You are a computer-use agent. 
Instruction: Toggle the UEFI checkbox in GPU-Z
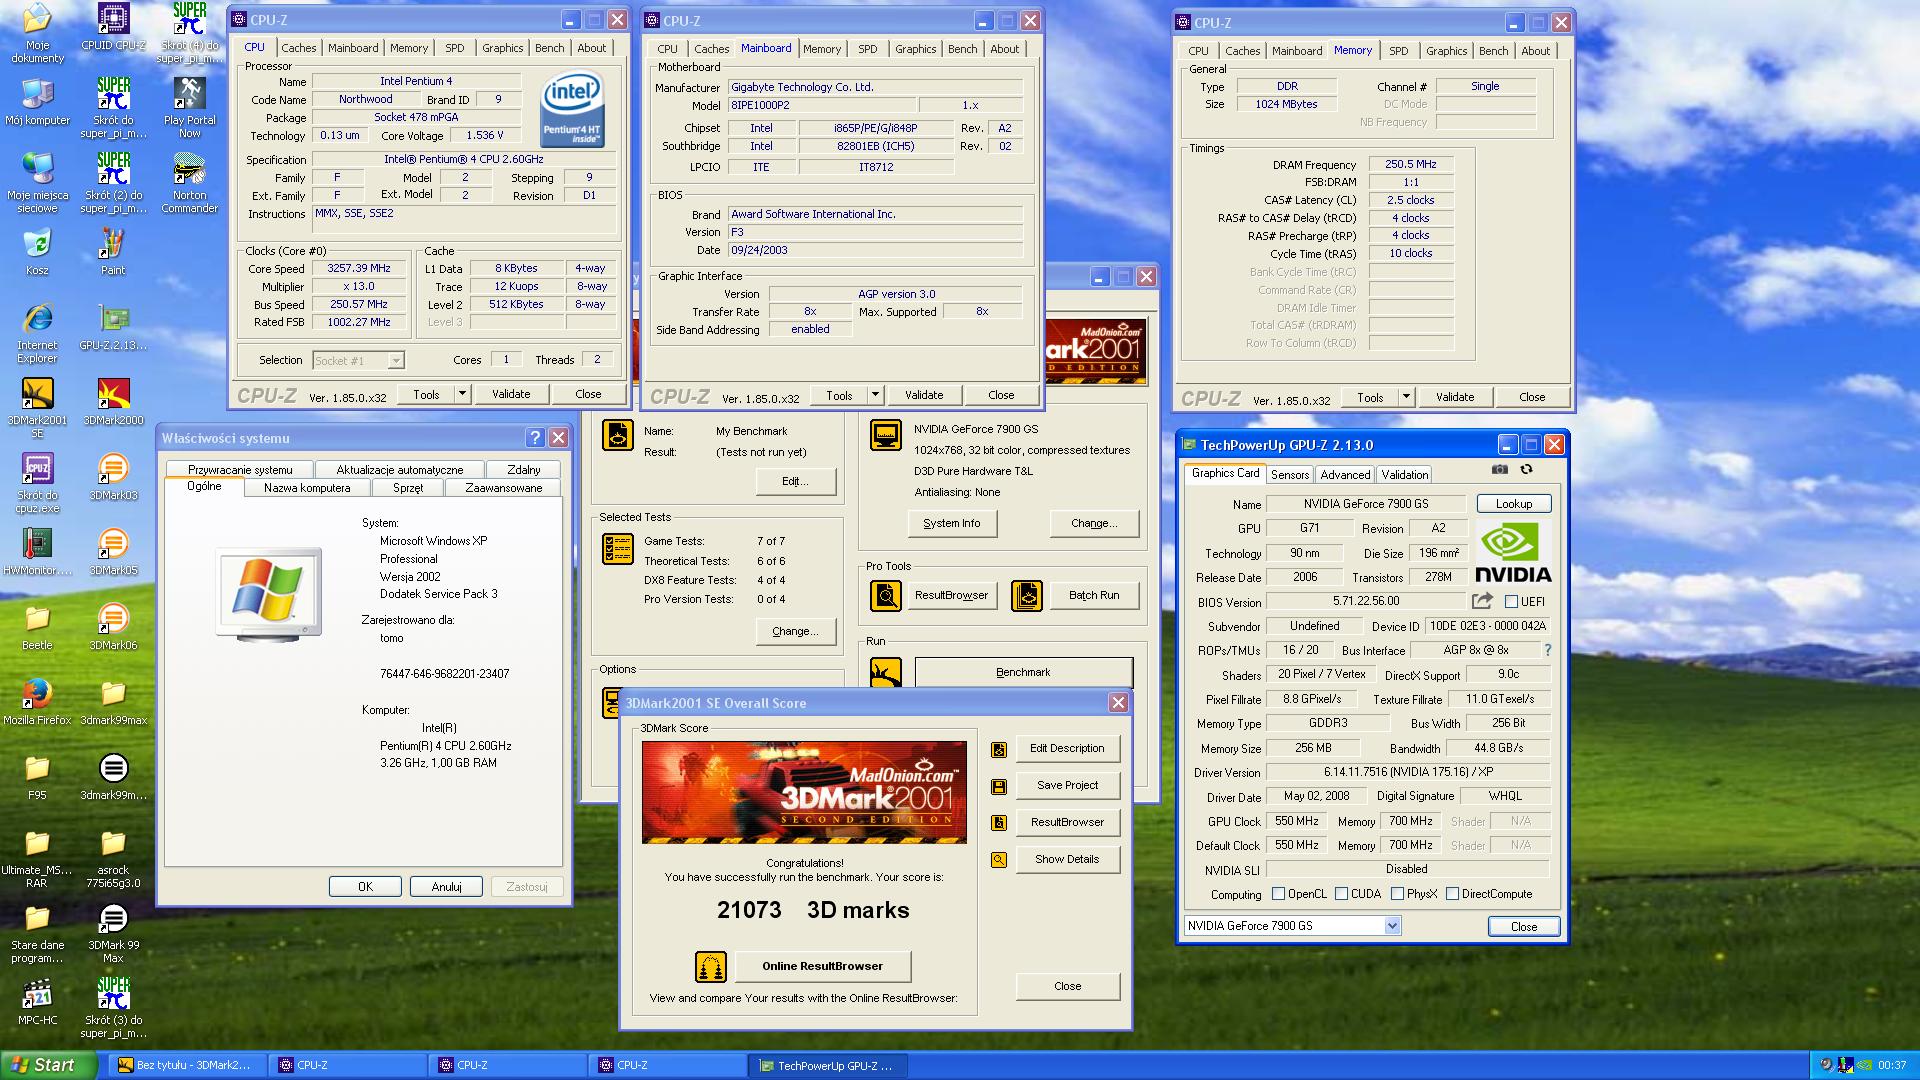(1511, 602)
